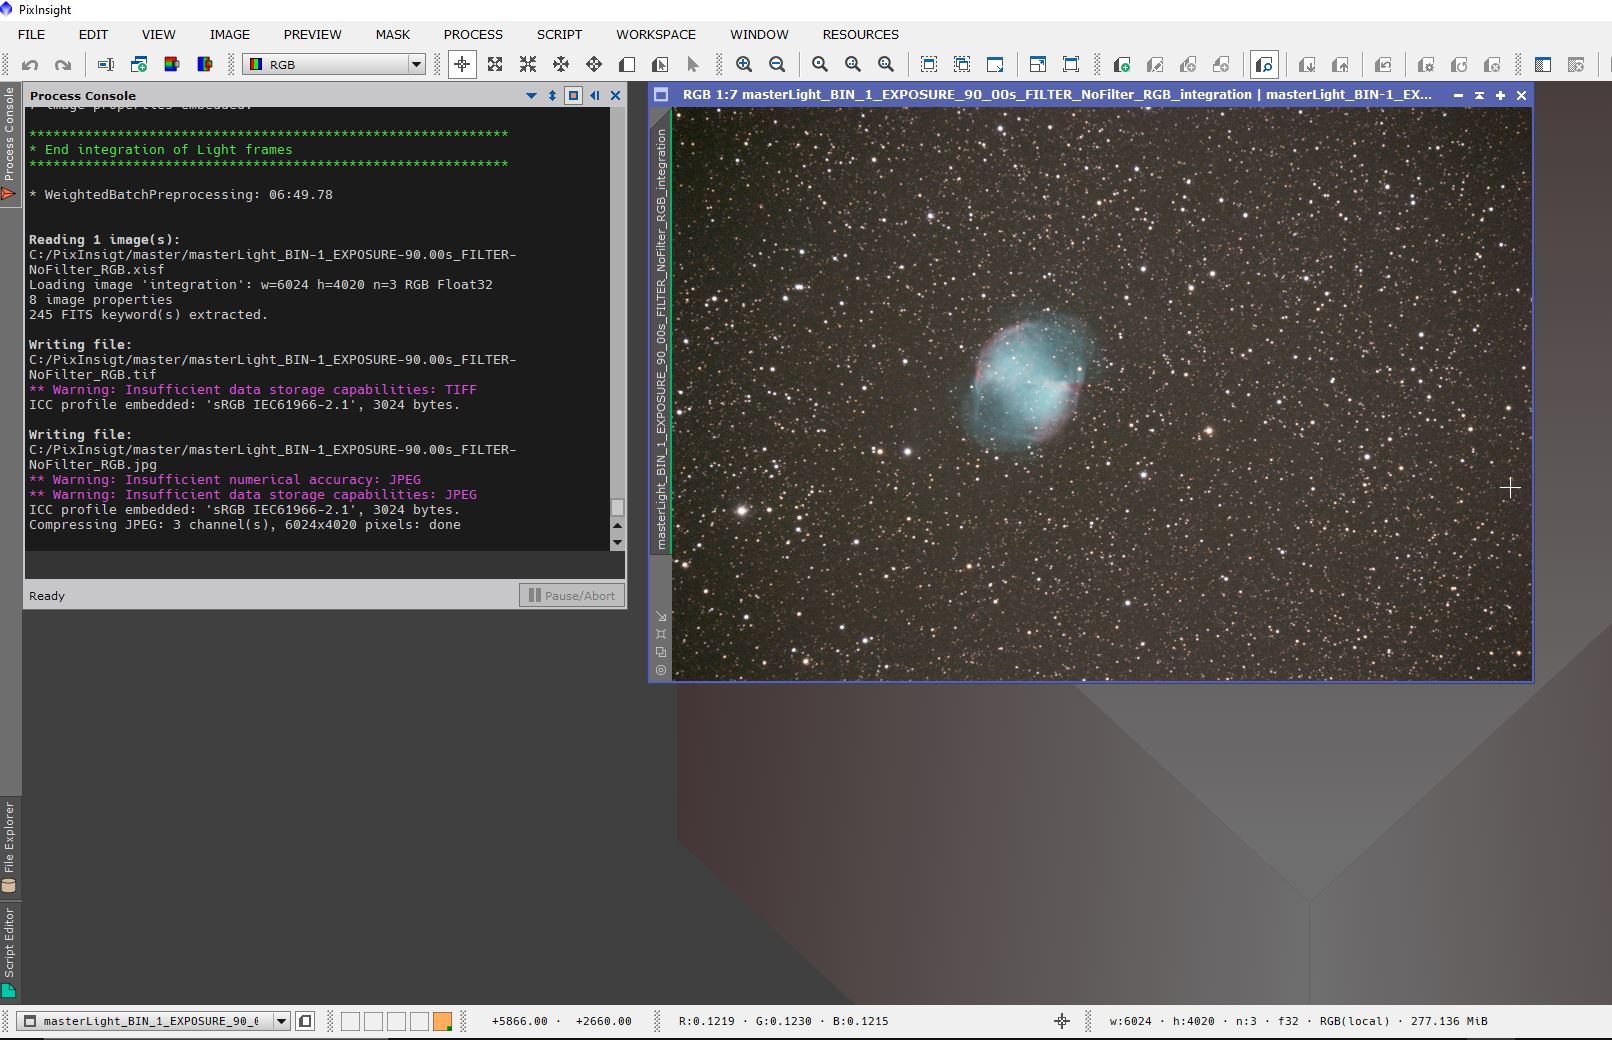Click the File Explorer side tab

coord(9,846)
